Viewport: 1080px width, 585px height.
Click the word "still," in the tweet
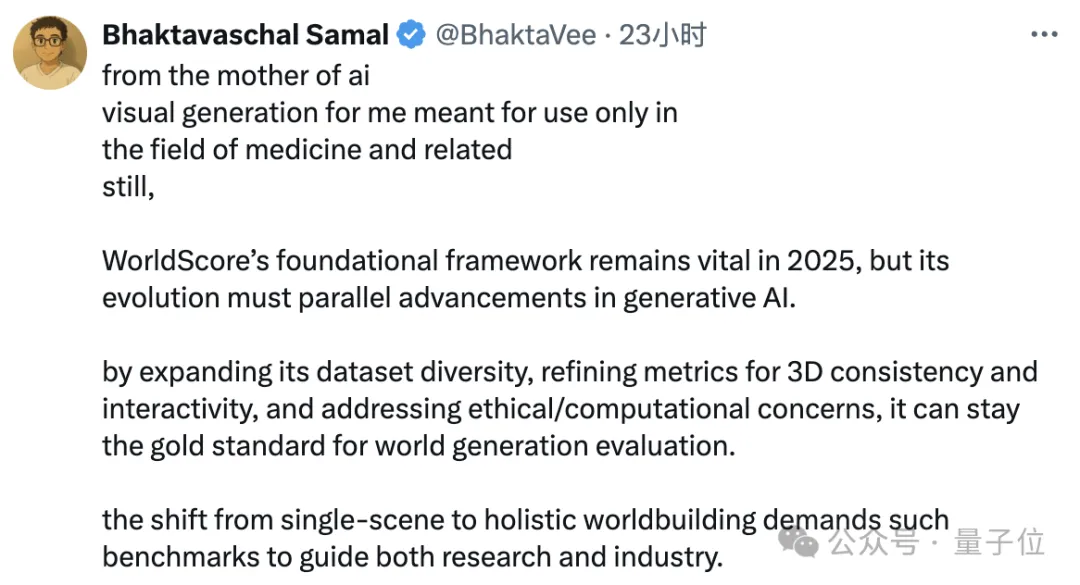coord(128,187)
